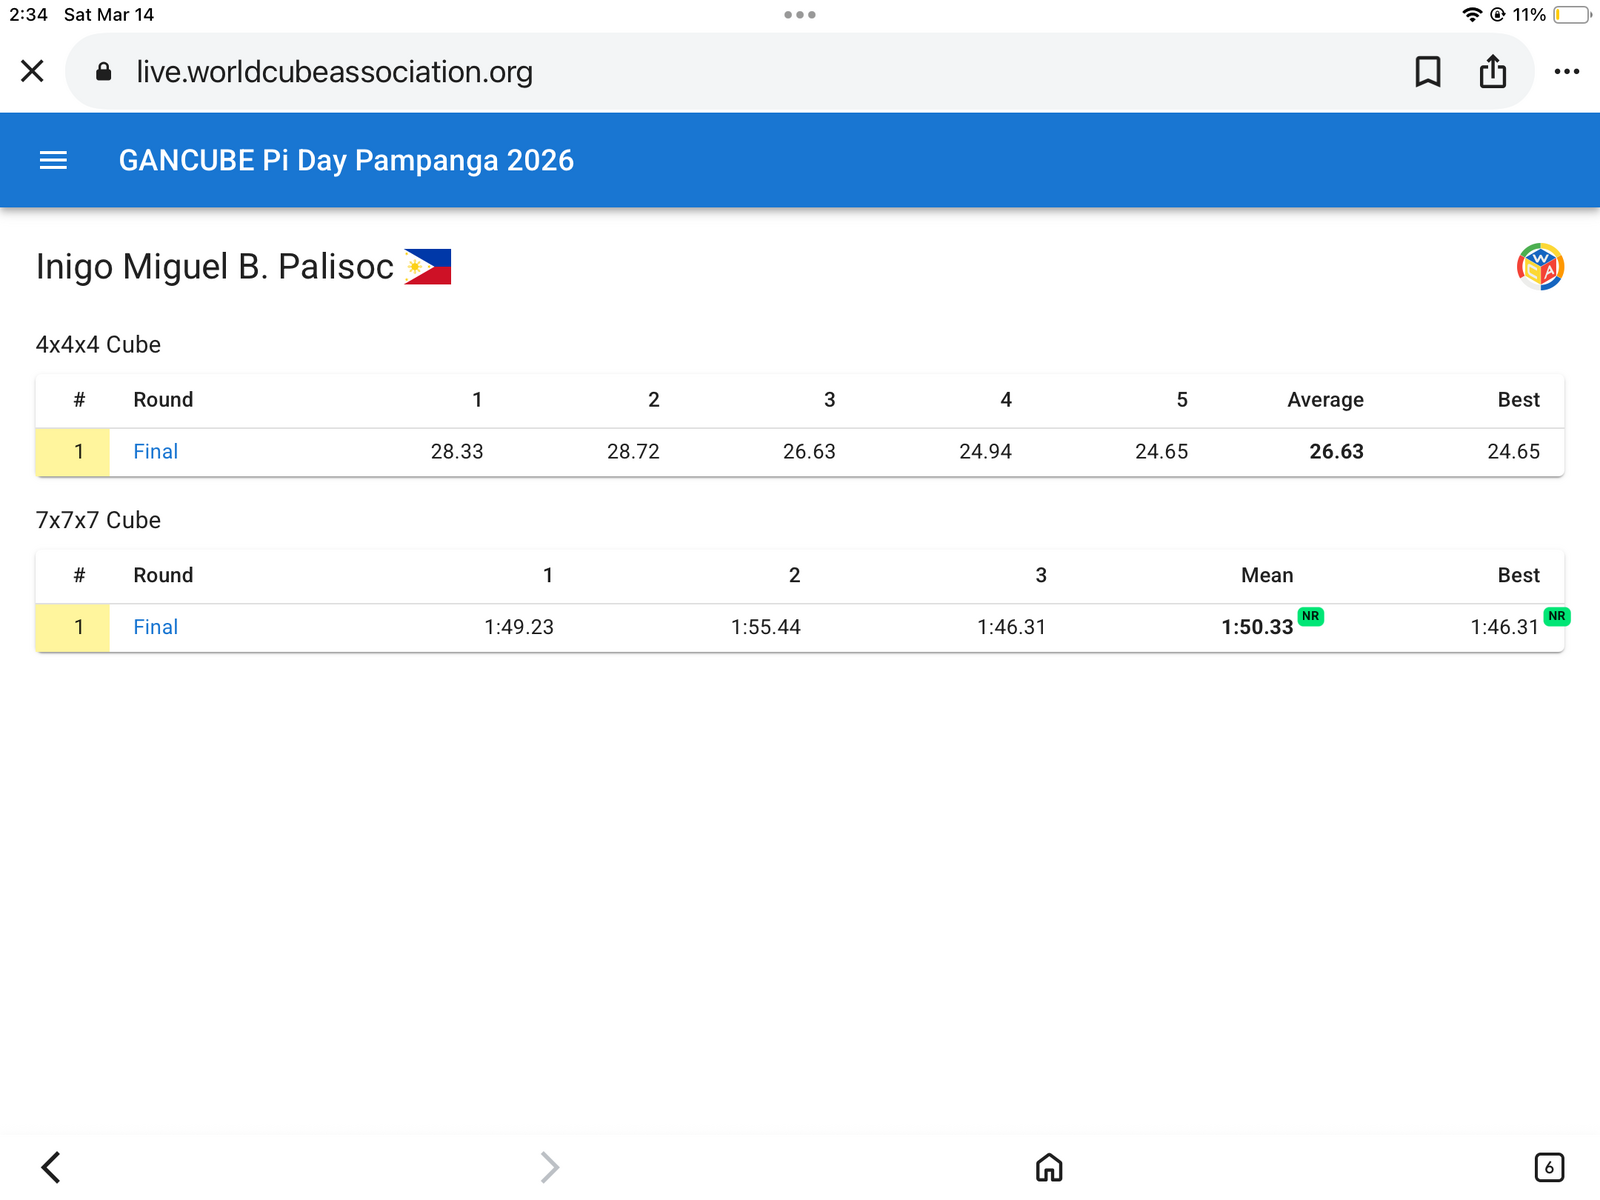1600x1200 pixels.
Task: Tap the Philippines flag icon
Action: (x=427, y=267)
